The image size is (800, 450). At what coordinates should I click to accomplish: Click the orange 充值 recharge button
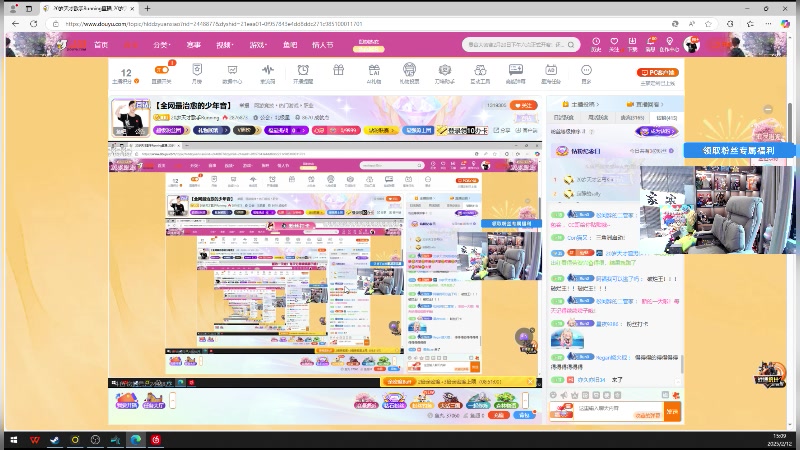(498, 415)
